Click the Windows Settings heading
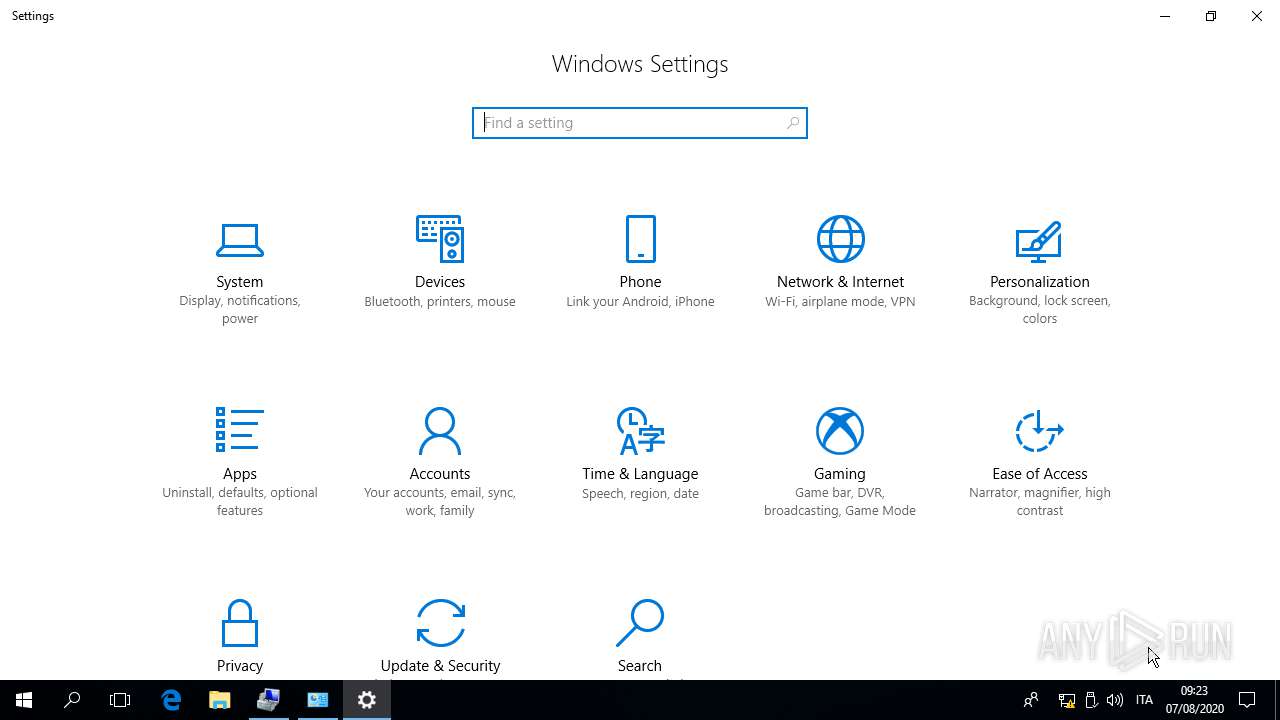Screen dimensions: 1280x720 click(x=640, y=64)
